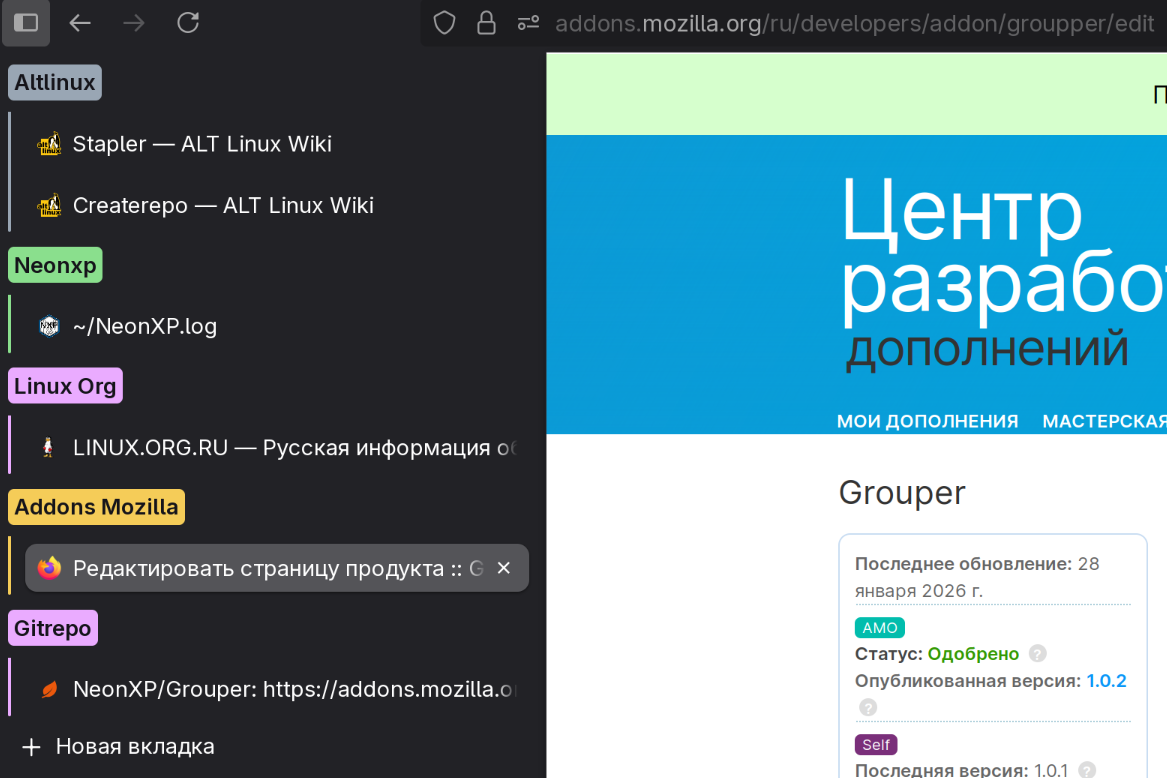The height and width of the screenshot is (778, 1167).
Task: Click the help icon beside Последняя версия
Action: 1087,770
